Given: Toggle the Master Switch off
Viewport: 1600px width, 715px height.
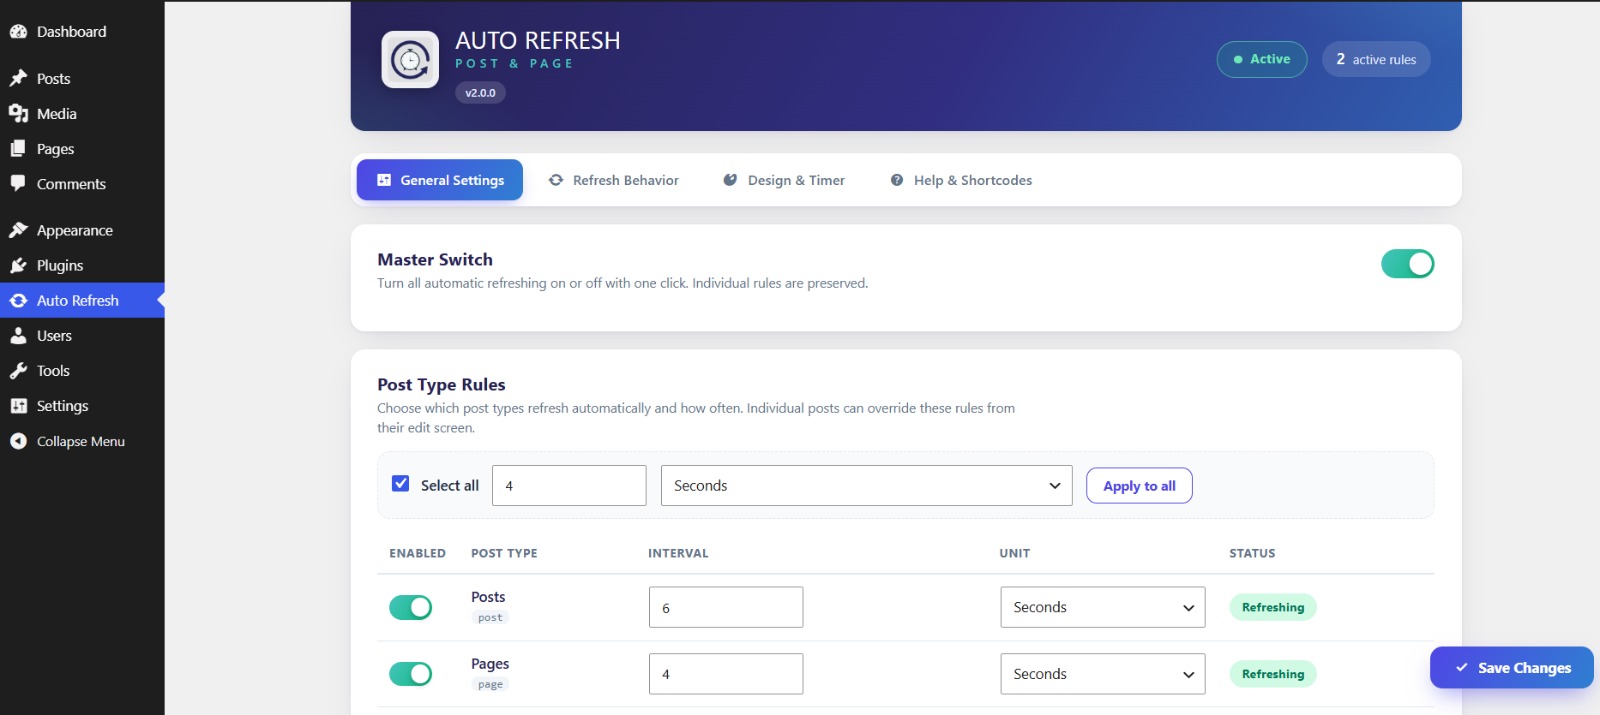Looking at the screenshot, I should pyautogui.click(x=1407, y=264).
